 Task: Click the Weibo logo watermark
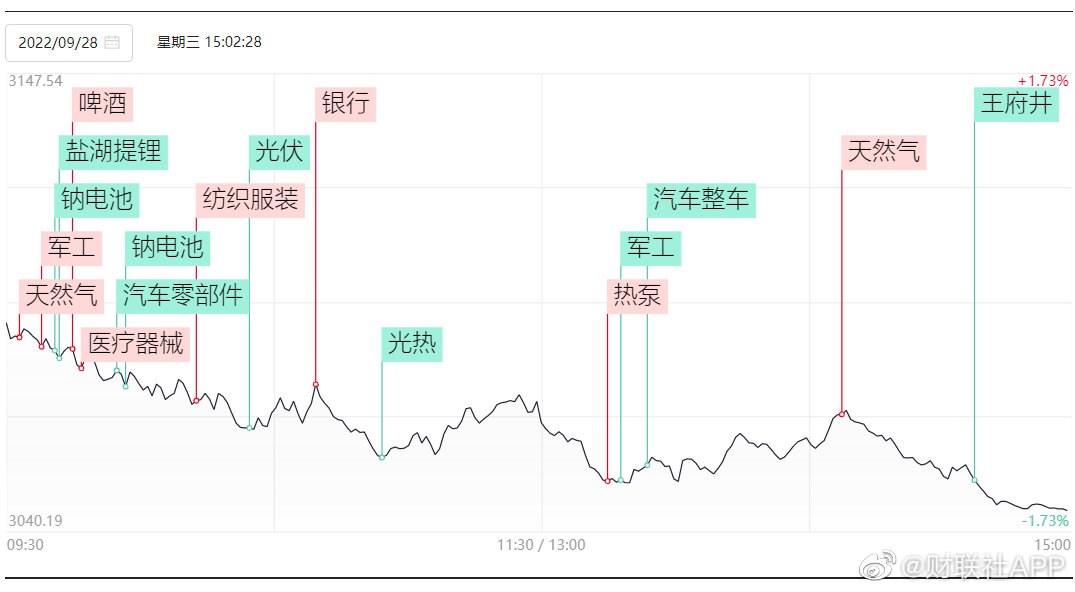click(878, 564)
